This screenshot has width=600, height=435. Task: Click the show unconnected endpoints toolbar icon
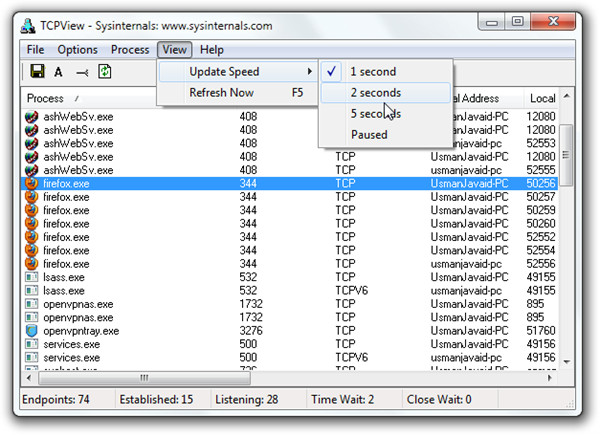coord(82,72)
